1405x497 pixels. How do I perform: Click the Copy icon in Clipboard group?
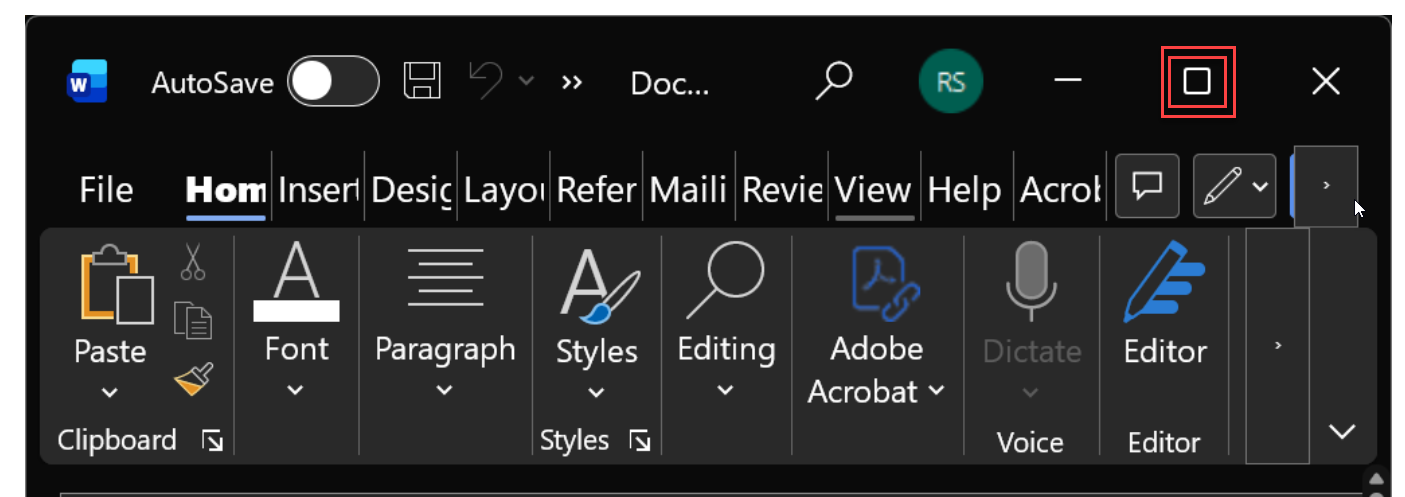[x=193, y=319]
